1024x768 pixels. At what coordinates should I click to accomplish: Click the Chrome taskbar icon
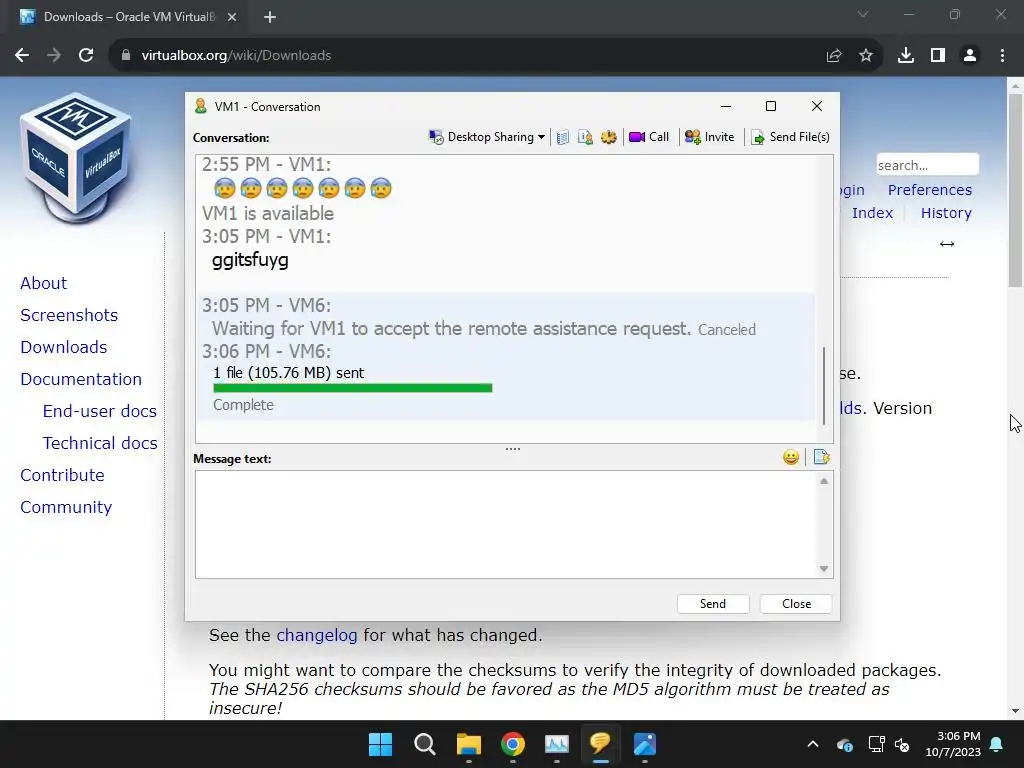[x=513, y=744]
